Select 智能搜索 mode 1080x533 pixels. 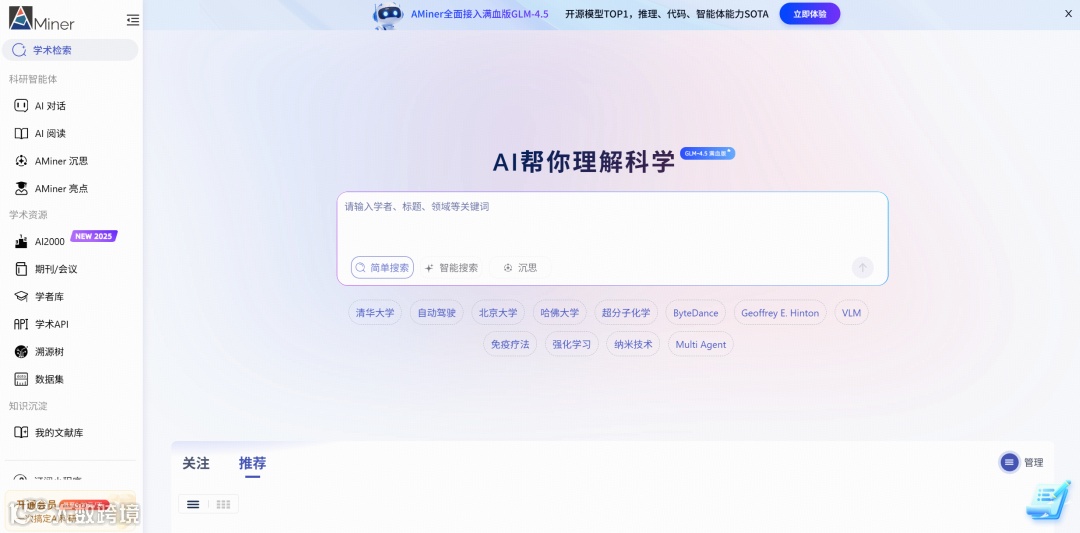point(451,268)
